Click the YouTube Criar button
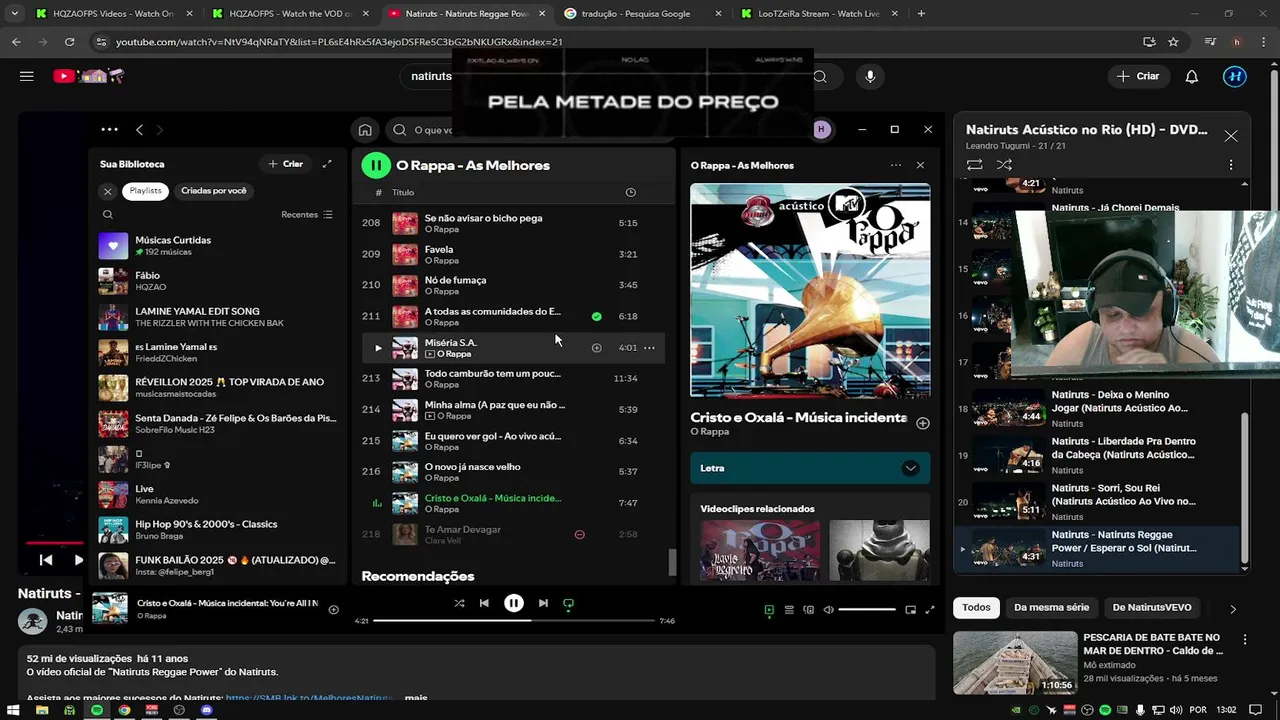Image resolution: width=1280 pixels, height=720 pixels. [1138, 76]
